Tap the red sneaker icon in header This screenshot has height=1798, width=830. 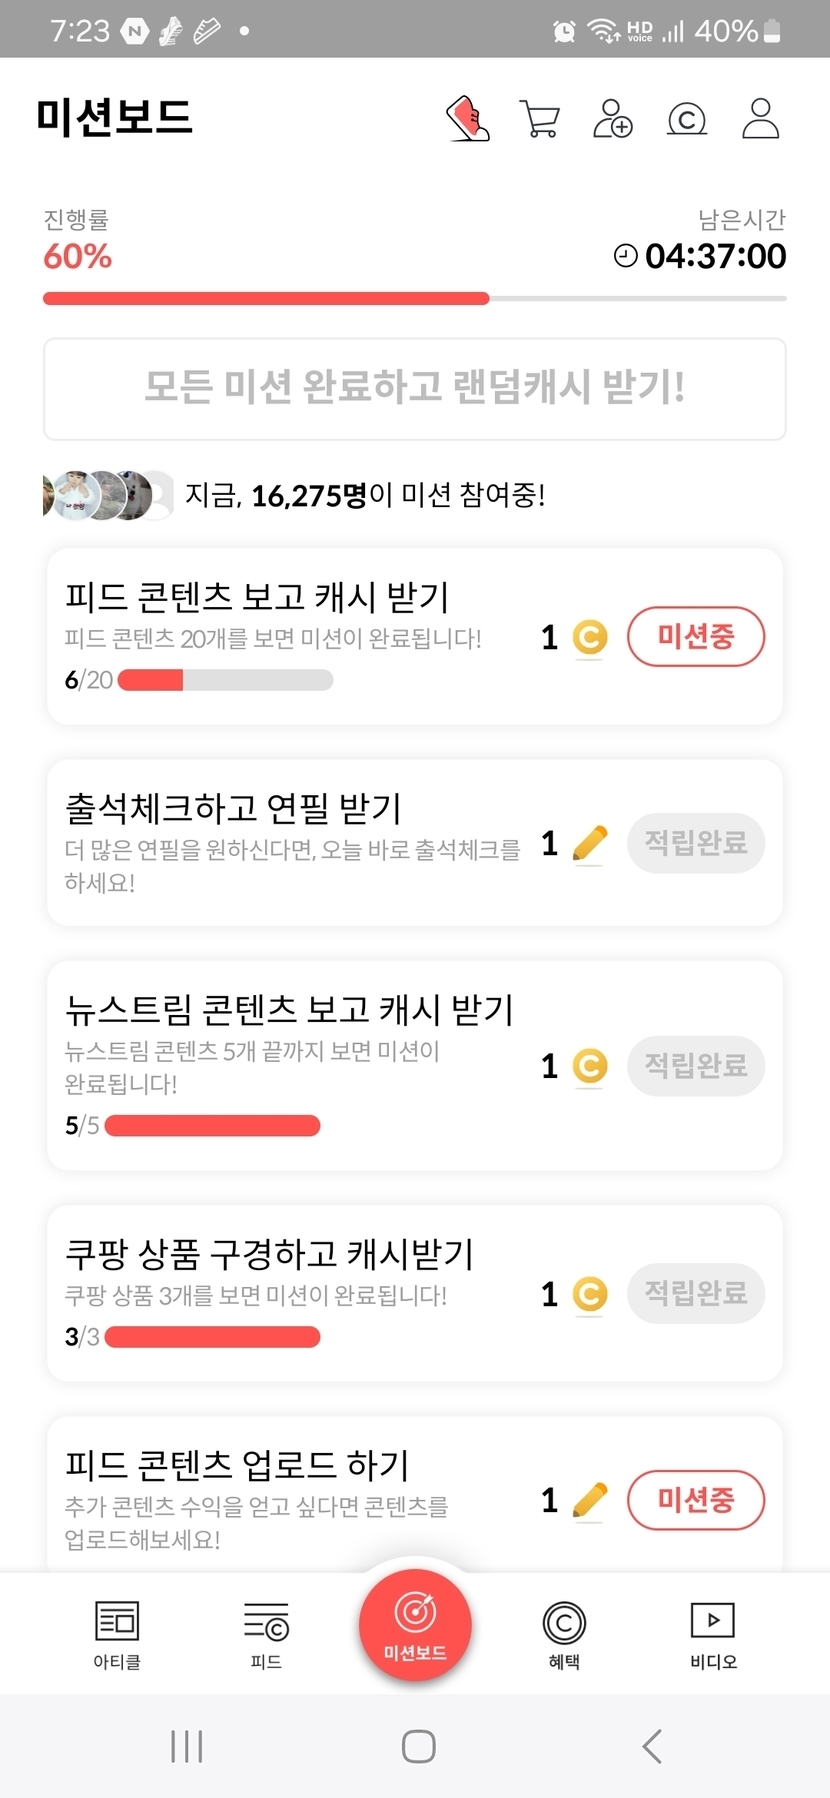tap(467, 119)
